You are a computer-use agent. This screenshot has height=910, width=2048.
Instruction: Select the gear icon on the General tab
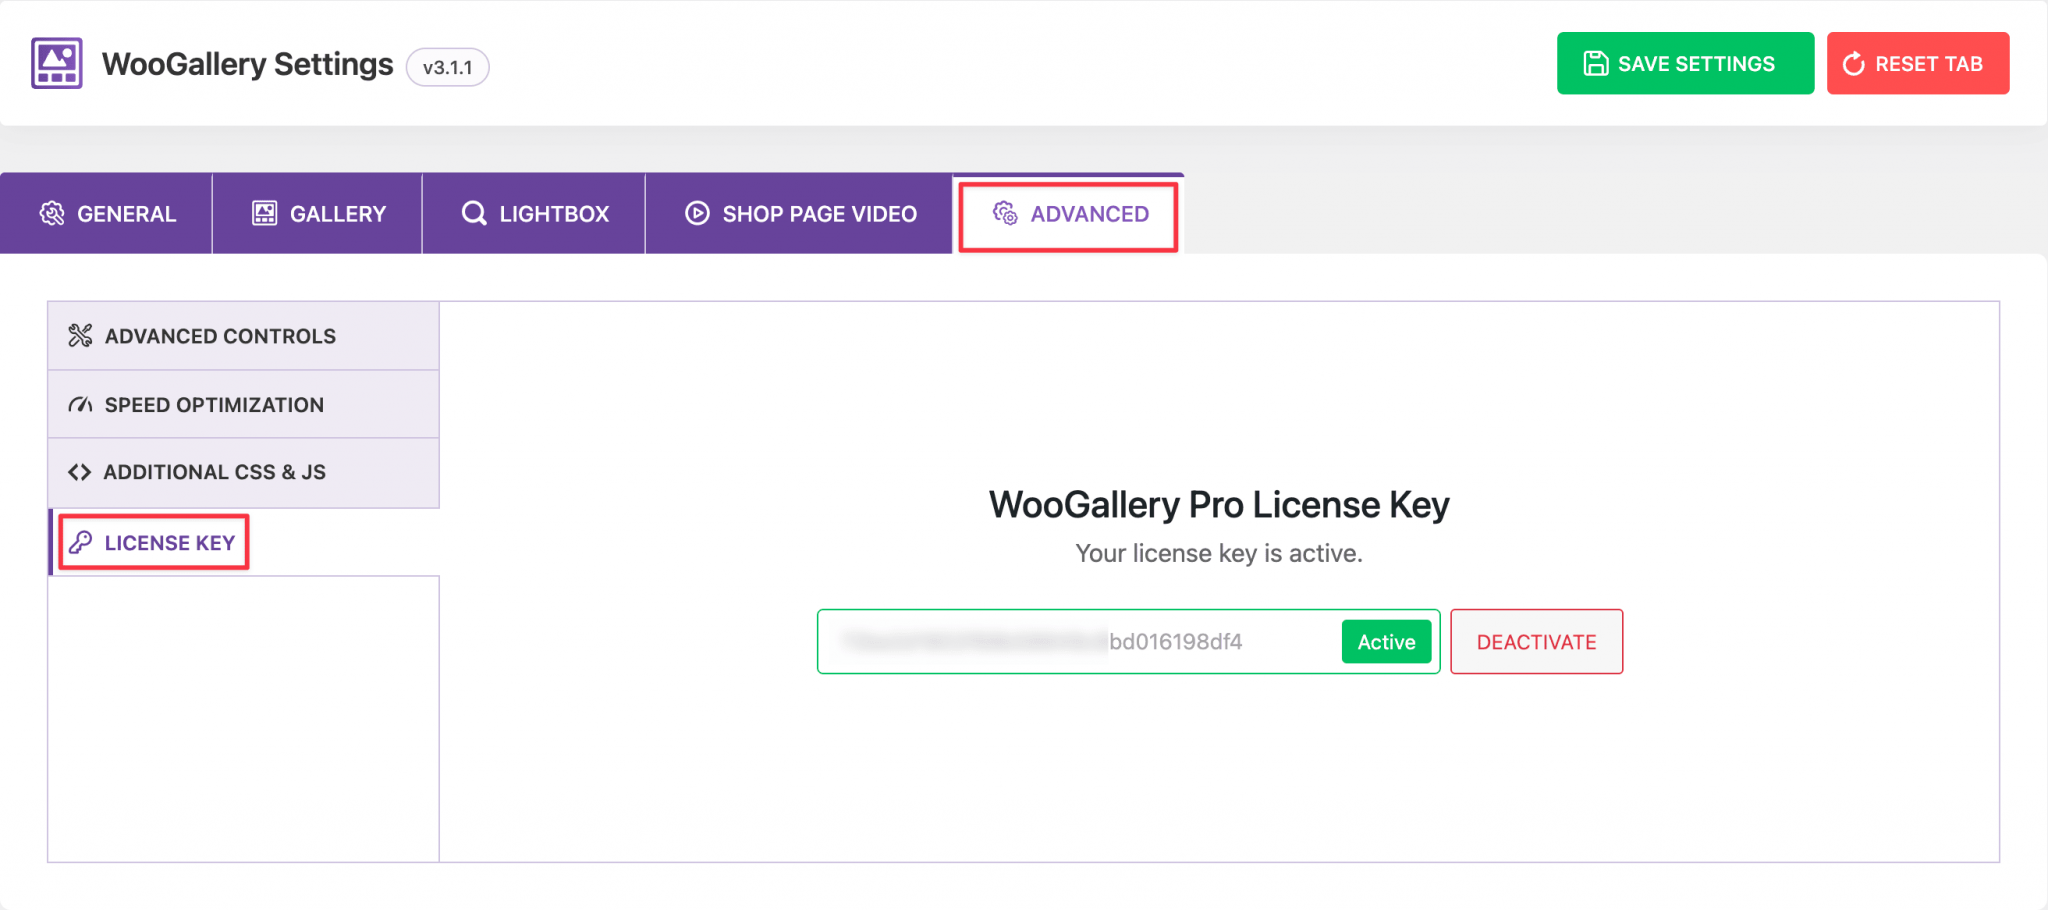tap(53, 213)
